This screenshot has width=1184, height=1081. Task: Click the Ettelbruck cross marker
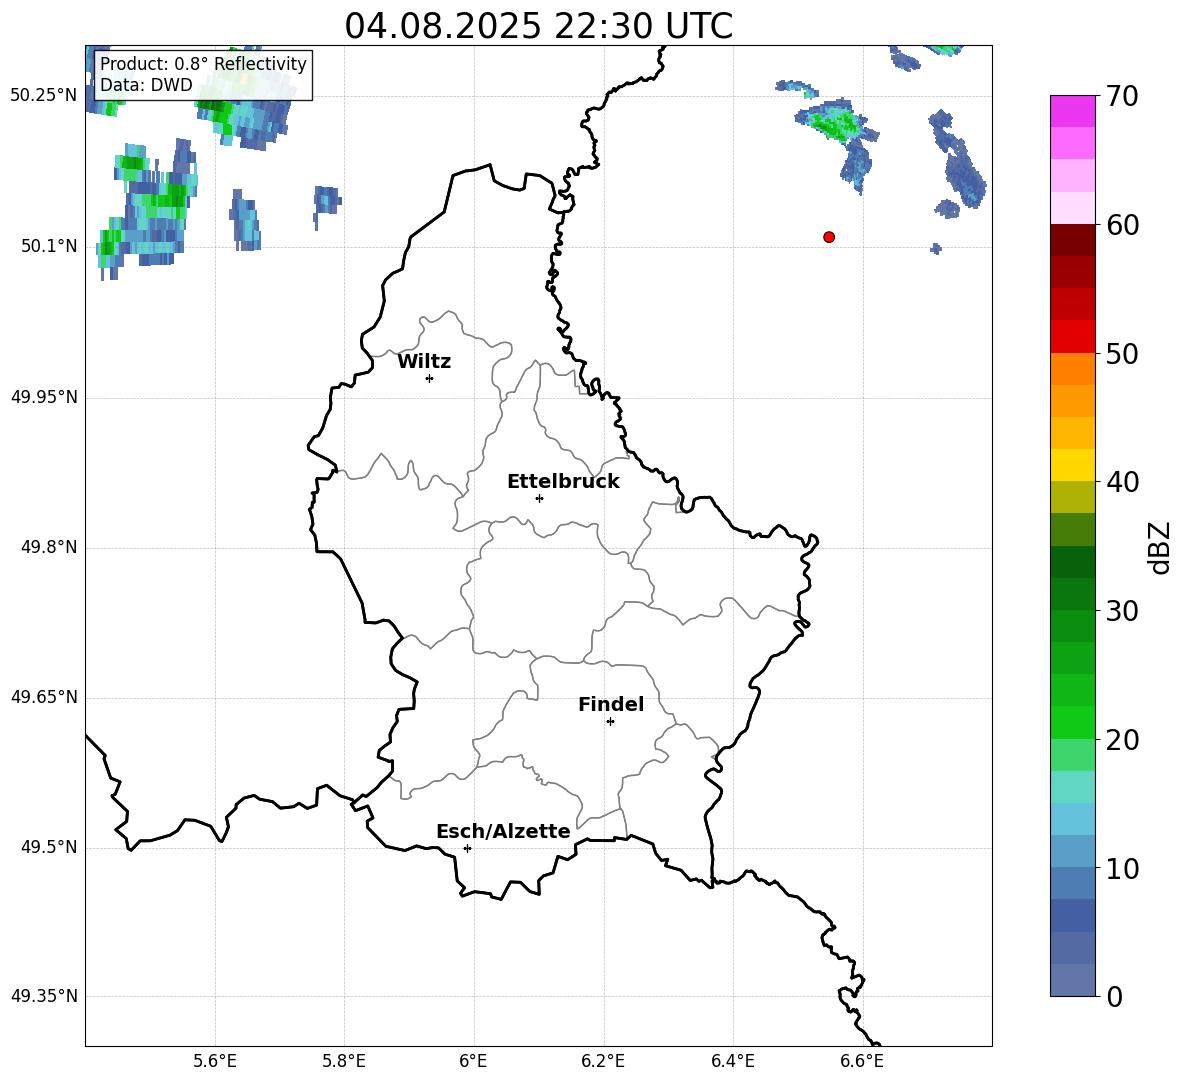pos(539,498)
